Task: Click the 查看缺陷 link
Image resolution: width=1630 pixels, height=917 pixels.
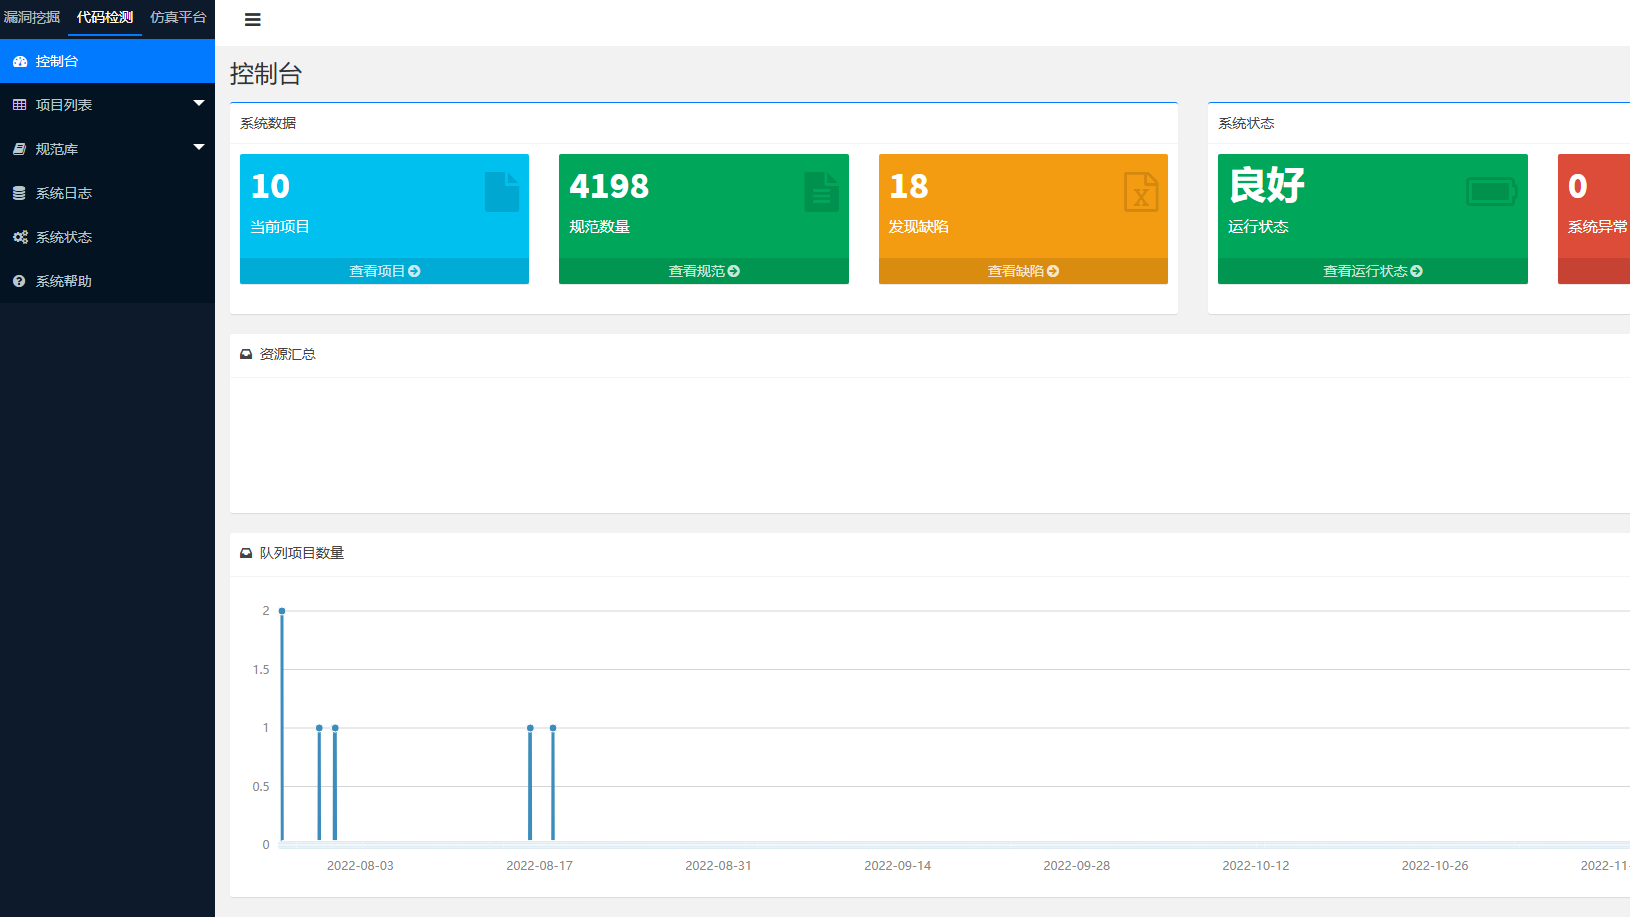Action: 1023,271
